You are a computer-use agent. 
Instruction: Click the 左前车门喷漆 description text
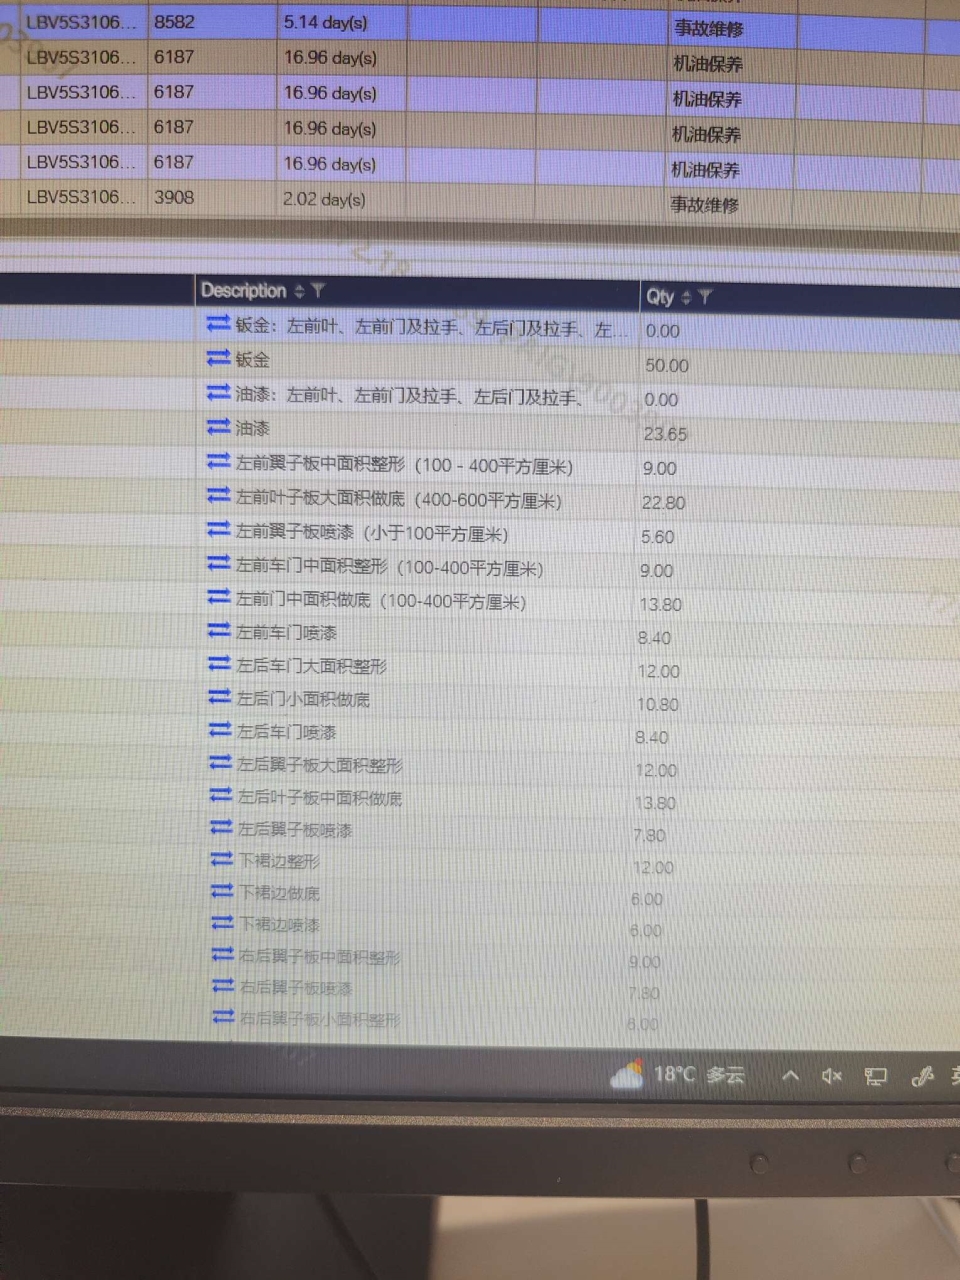286,633
